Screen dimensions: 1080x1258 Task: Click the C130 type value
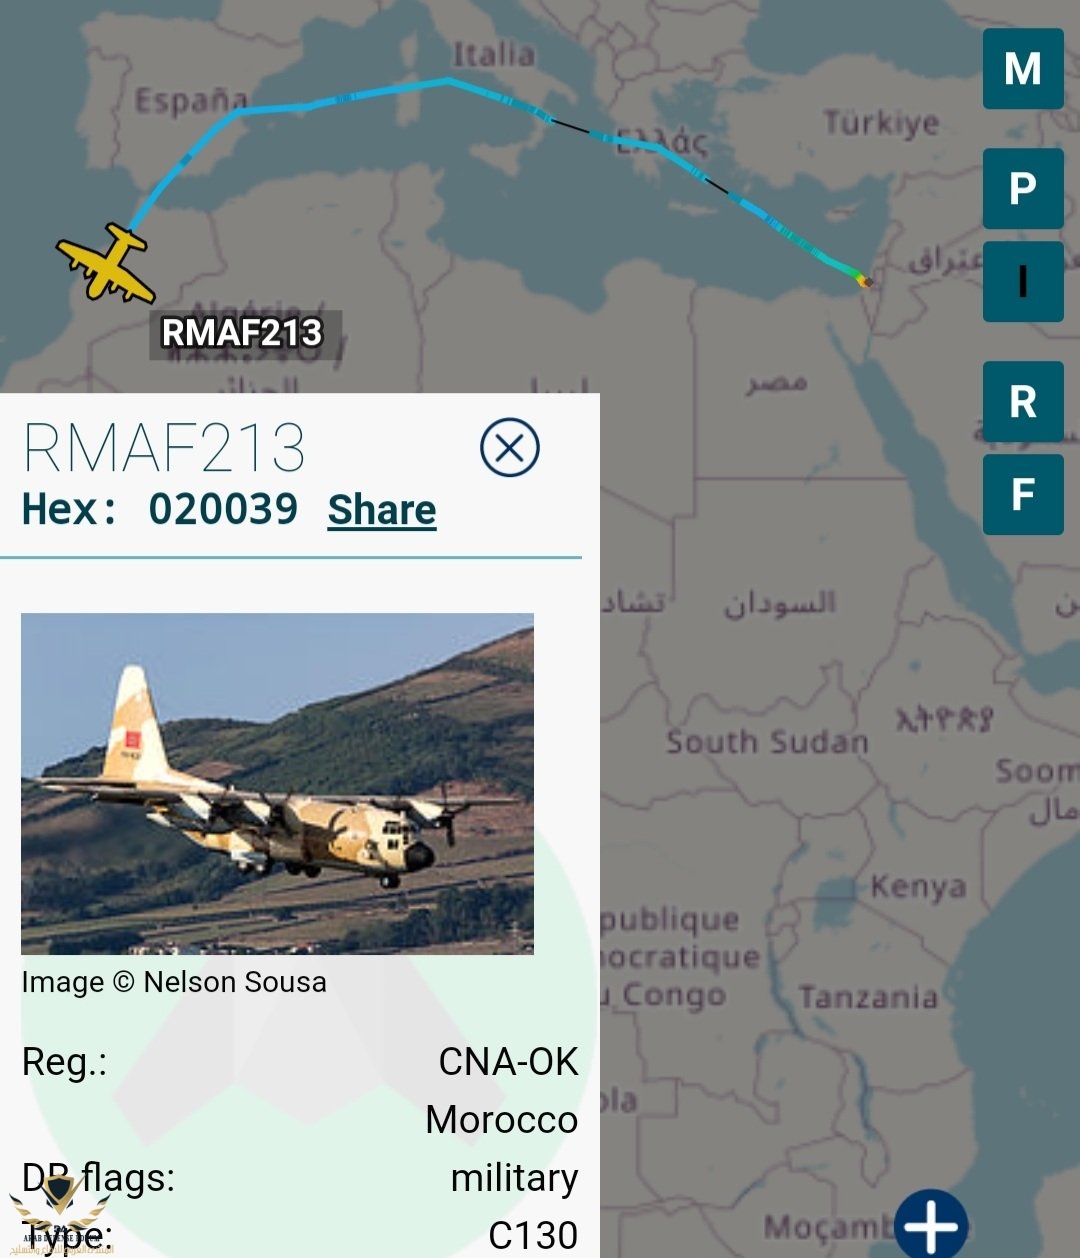(533, 1235)
